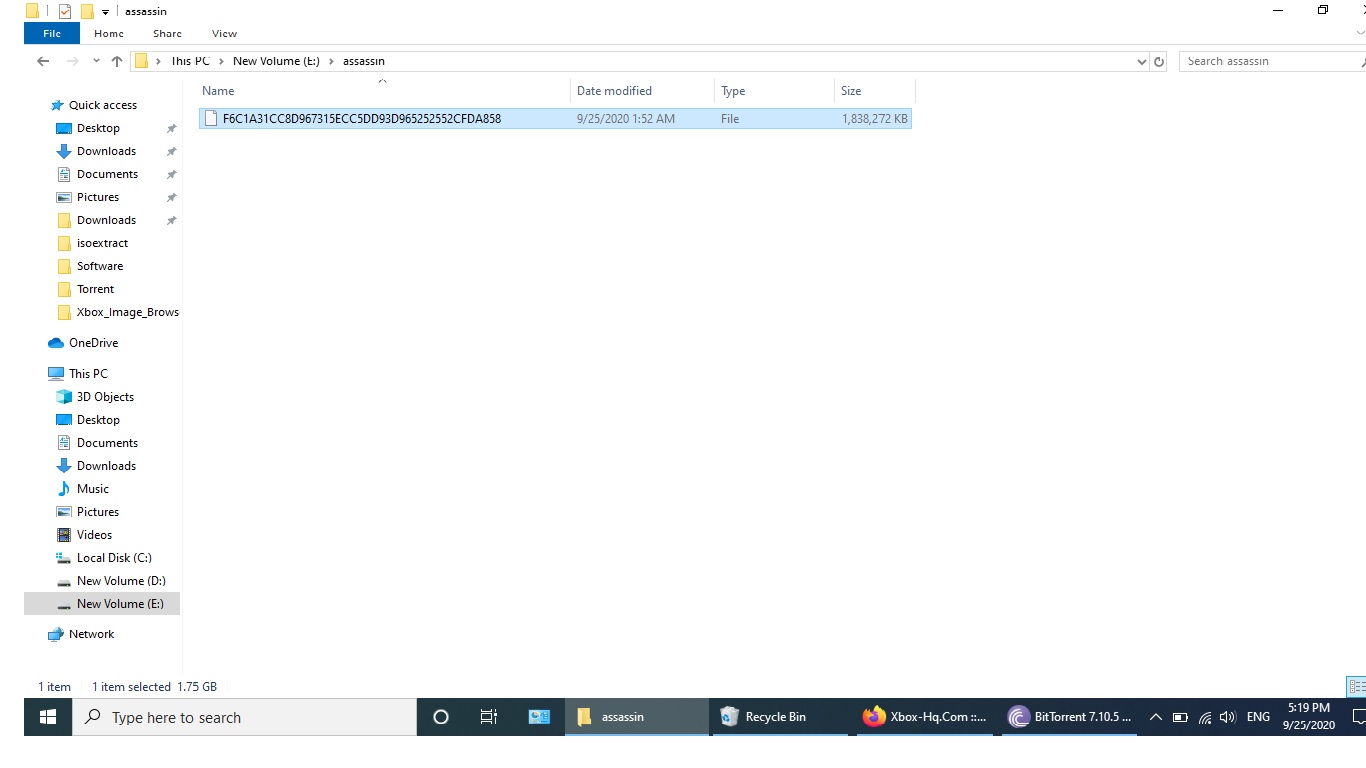Click the taskbar search box
Viewport: 1366px width, 768px height.
click(x=244, y=717)
